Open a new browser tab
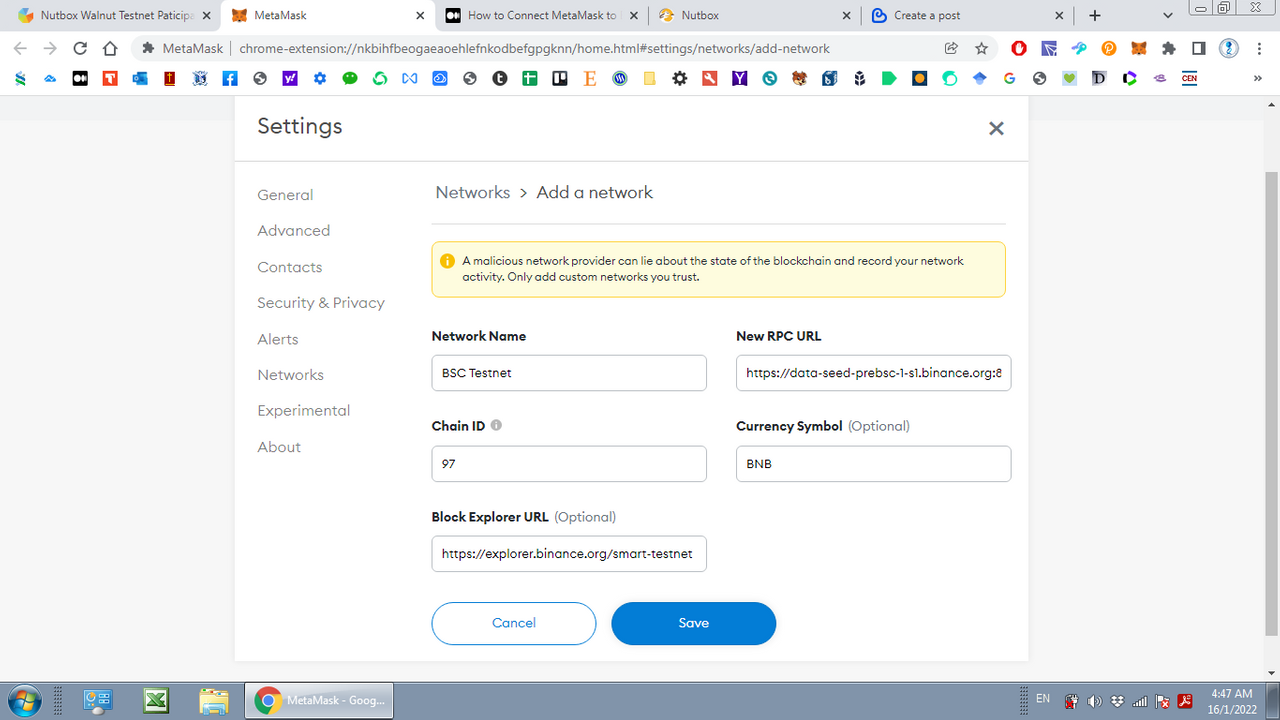The image size is (1280, 720). tap(1095, 15)
